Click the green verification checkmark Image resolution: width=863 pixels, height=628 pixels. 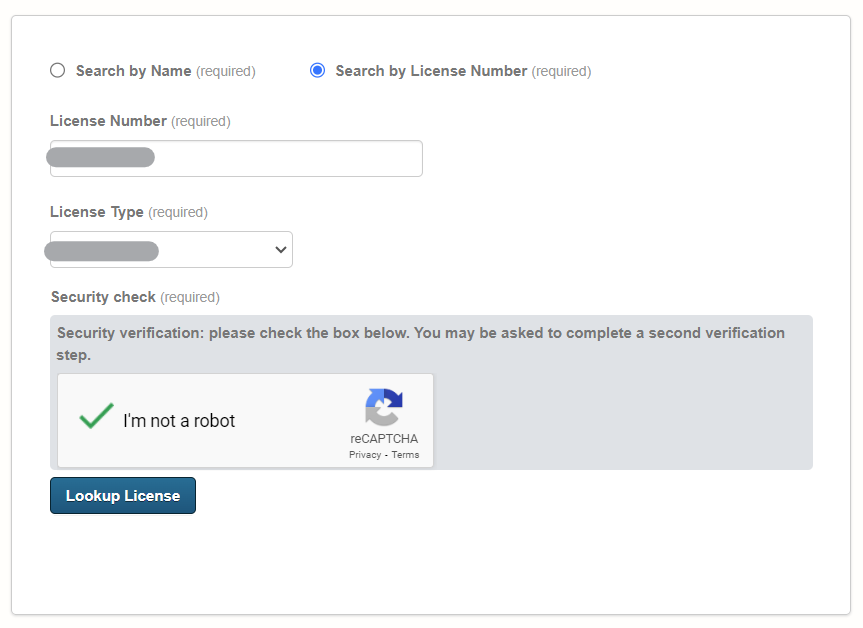coord(95,416)
